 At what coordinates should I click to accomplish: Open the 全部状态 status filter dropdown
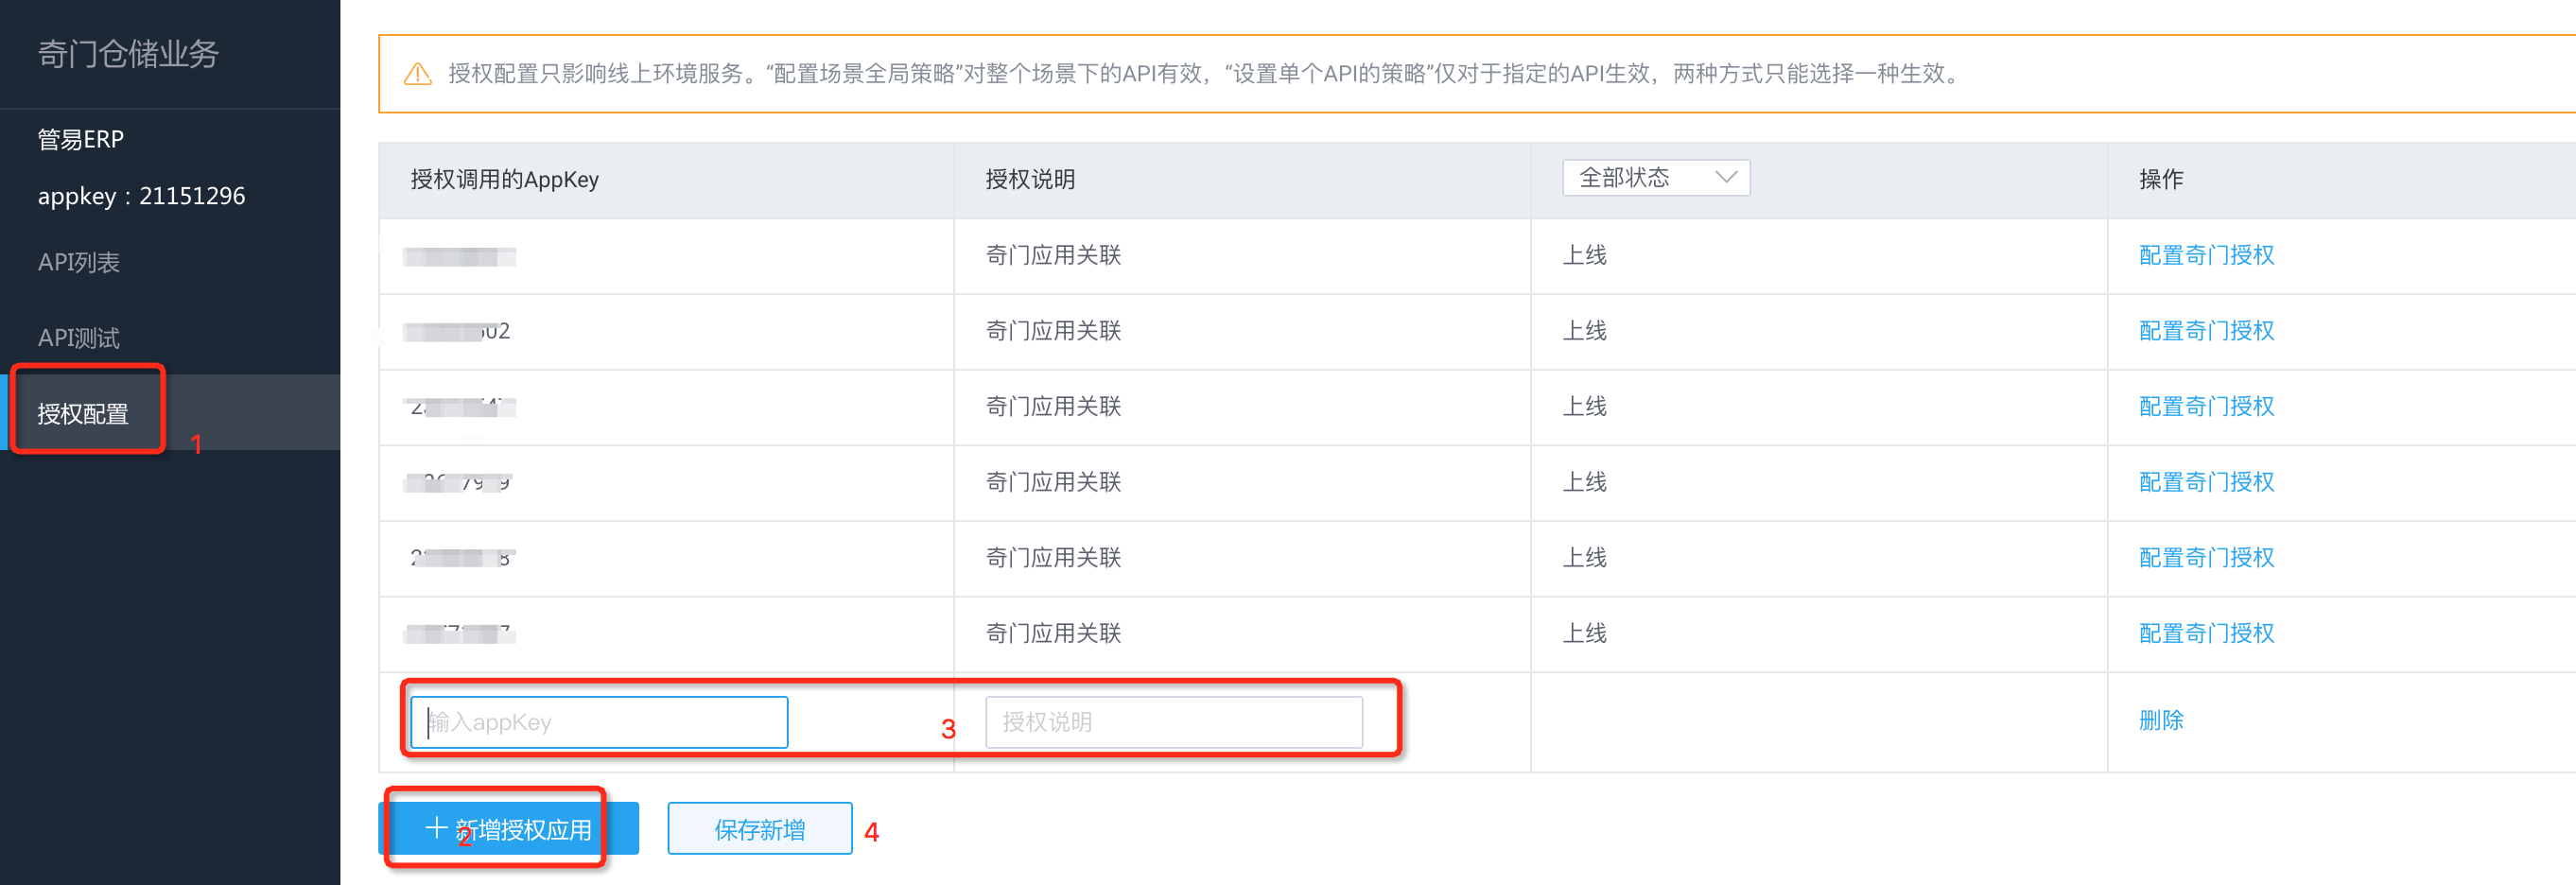tap(1655, 178)
